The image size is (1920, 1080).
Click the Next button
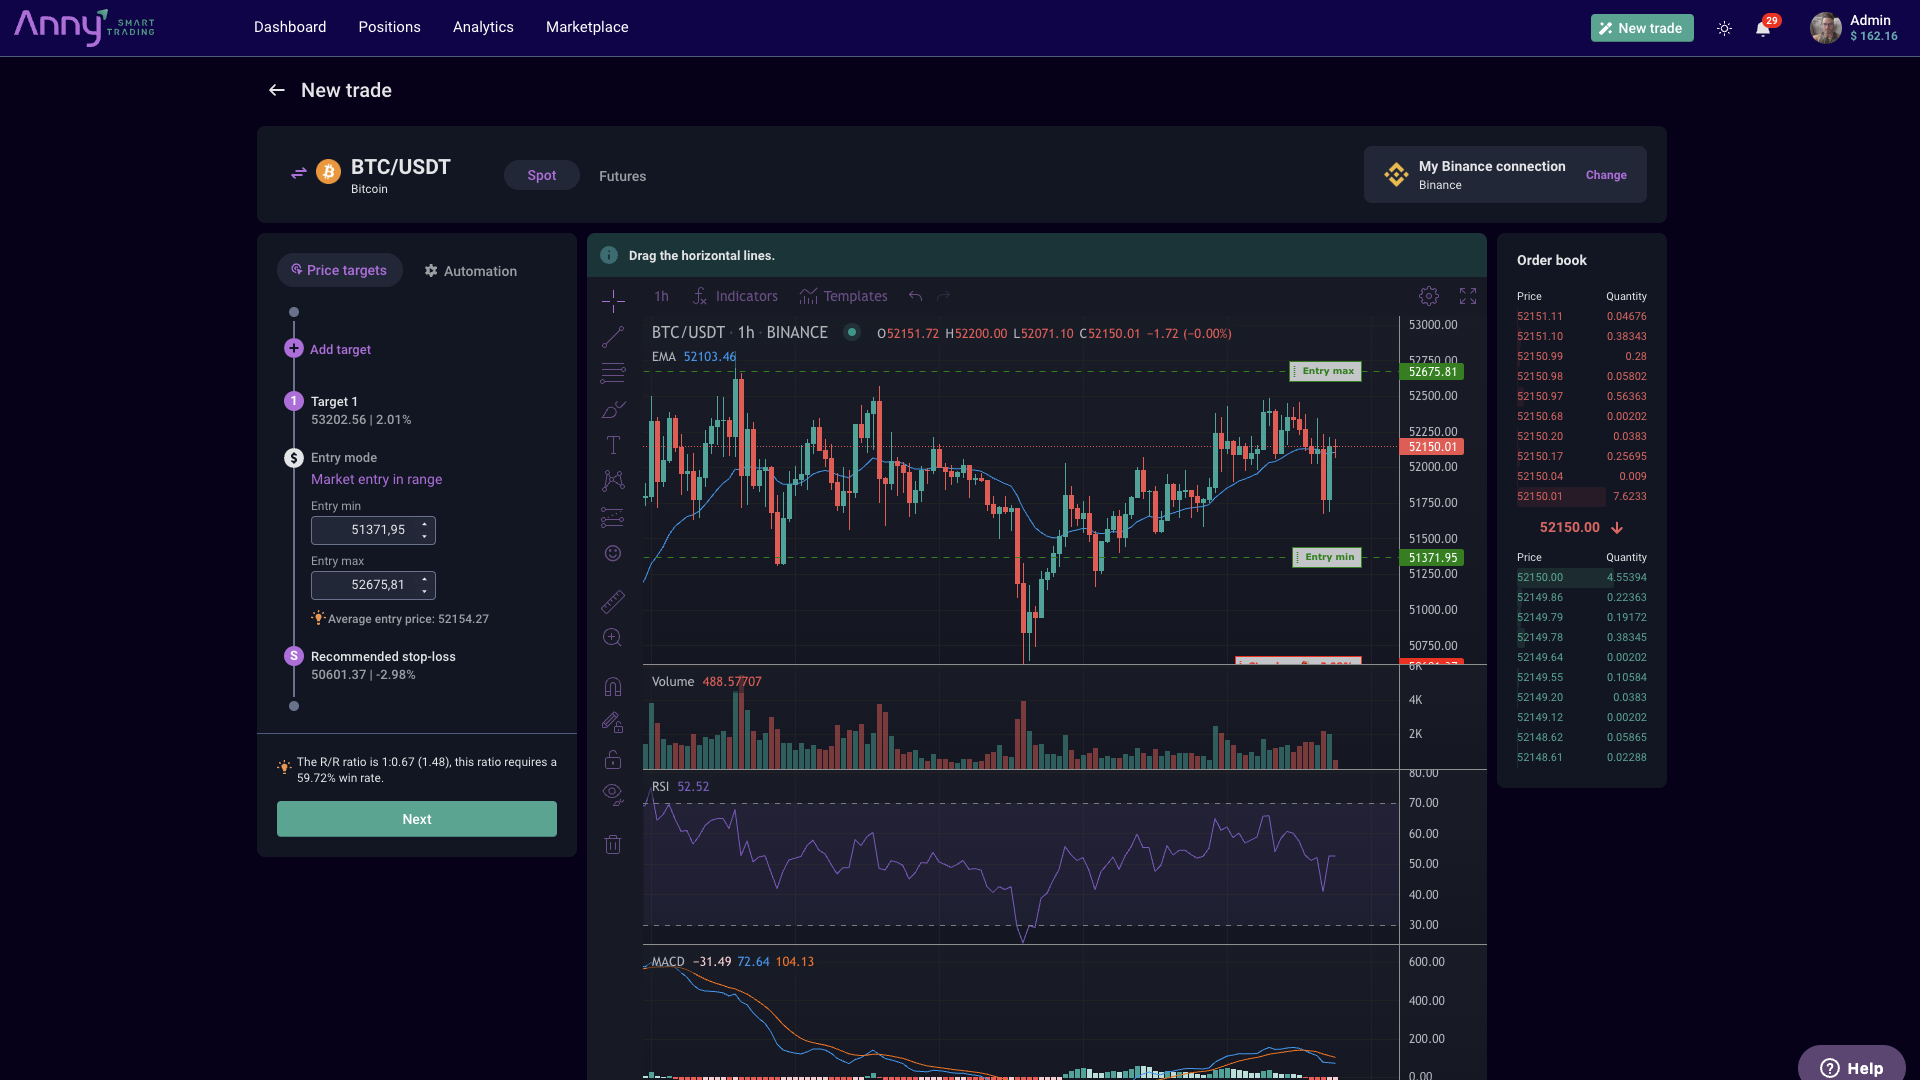tap(416, 818)
